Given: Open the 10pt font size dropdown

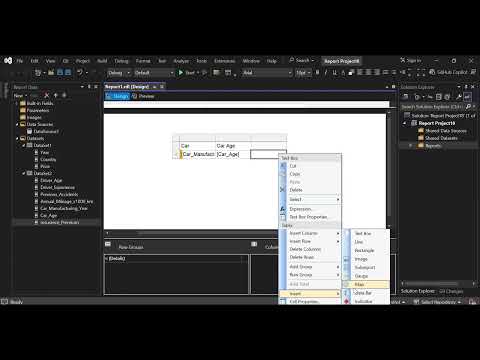Looking at the screenshot, I should point(303,73).
